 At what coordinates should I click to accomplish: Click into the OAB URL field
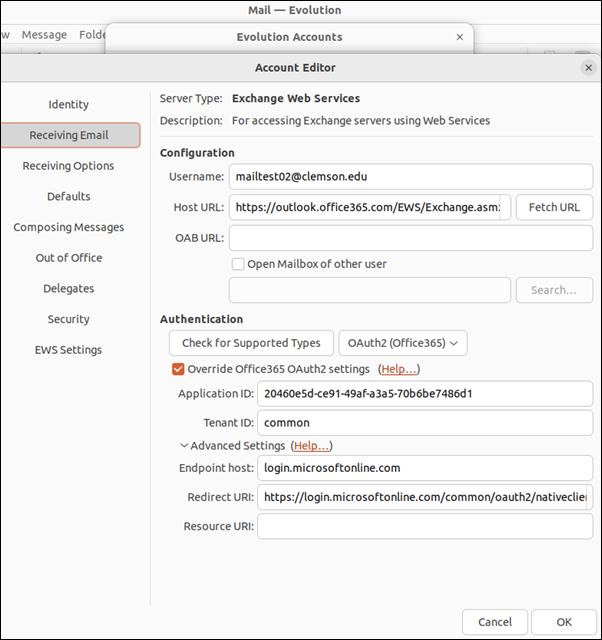pos(410,238)
